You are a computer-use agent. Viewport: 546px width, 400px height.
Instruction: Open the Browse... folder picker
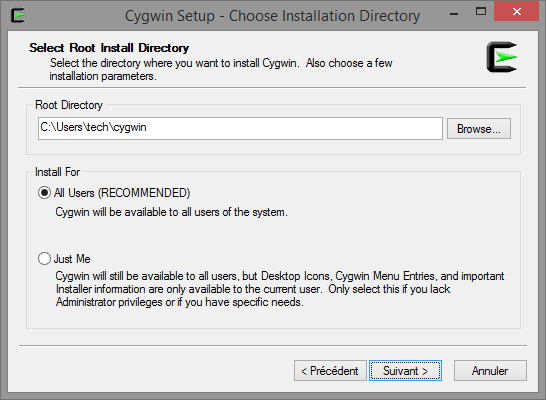click(479, 128)
